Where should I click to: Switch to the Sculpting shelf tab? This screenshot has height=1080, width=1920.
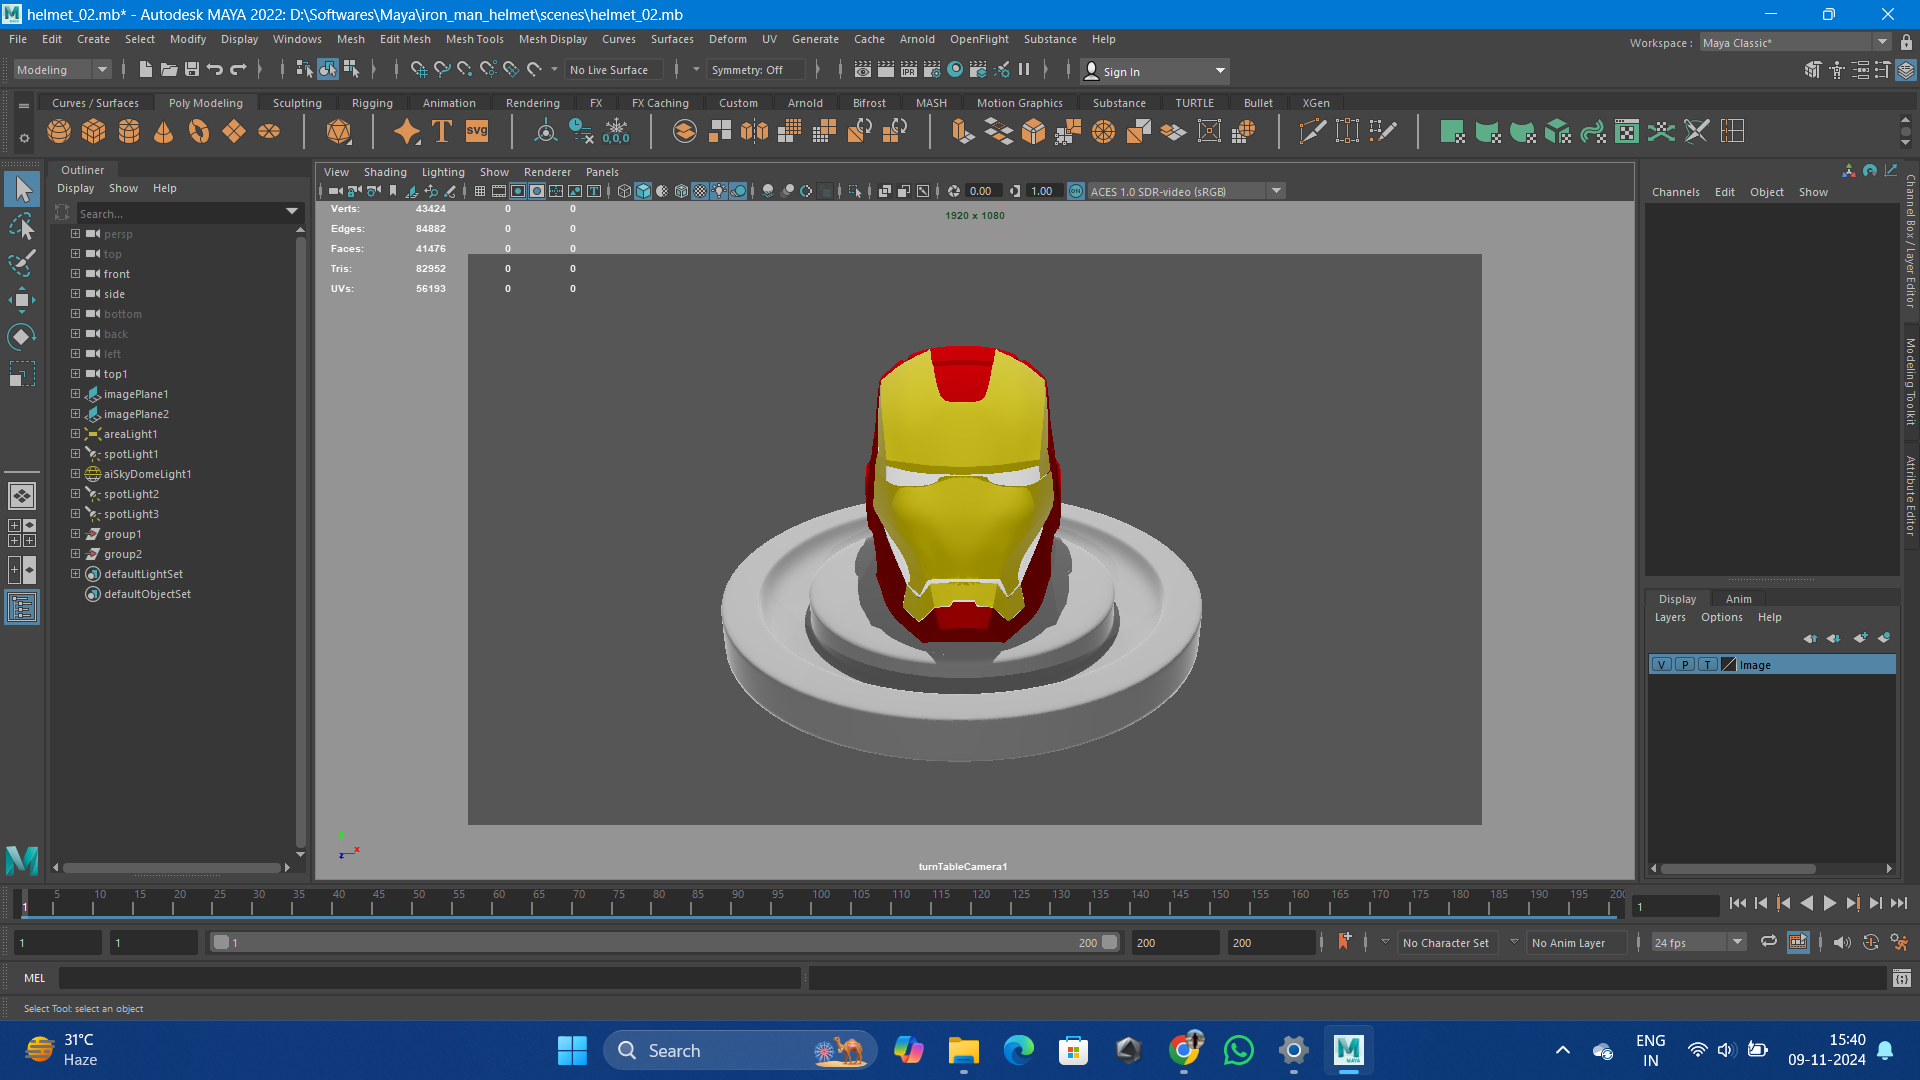click(x=297, y=103)
